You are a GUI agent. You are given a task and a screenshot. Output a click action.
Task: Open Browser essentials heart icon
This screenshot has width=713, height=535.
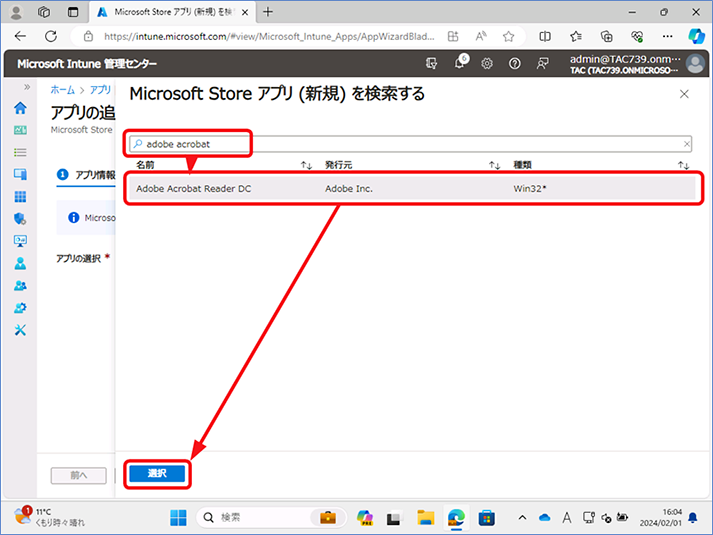click(x=637, y=36)
